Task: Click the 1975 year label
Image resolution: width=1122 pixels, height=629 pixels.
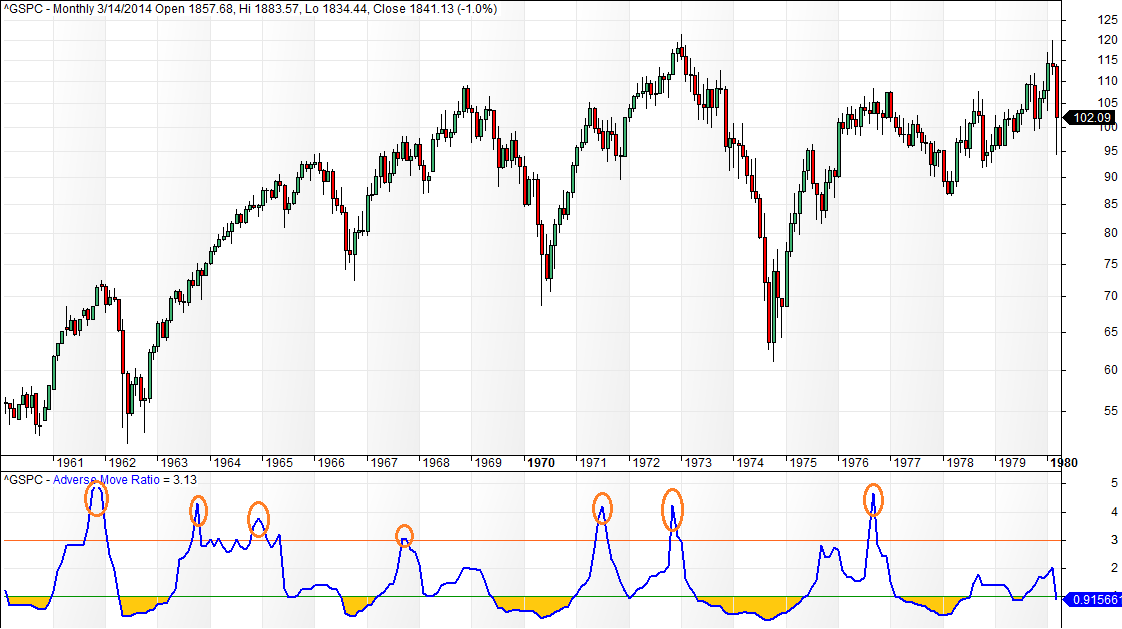Action: point(802,463)
